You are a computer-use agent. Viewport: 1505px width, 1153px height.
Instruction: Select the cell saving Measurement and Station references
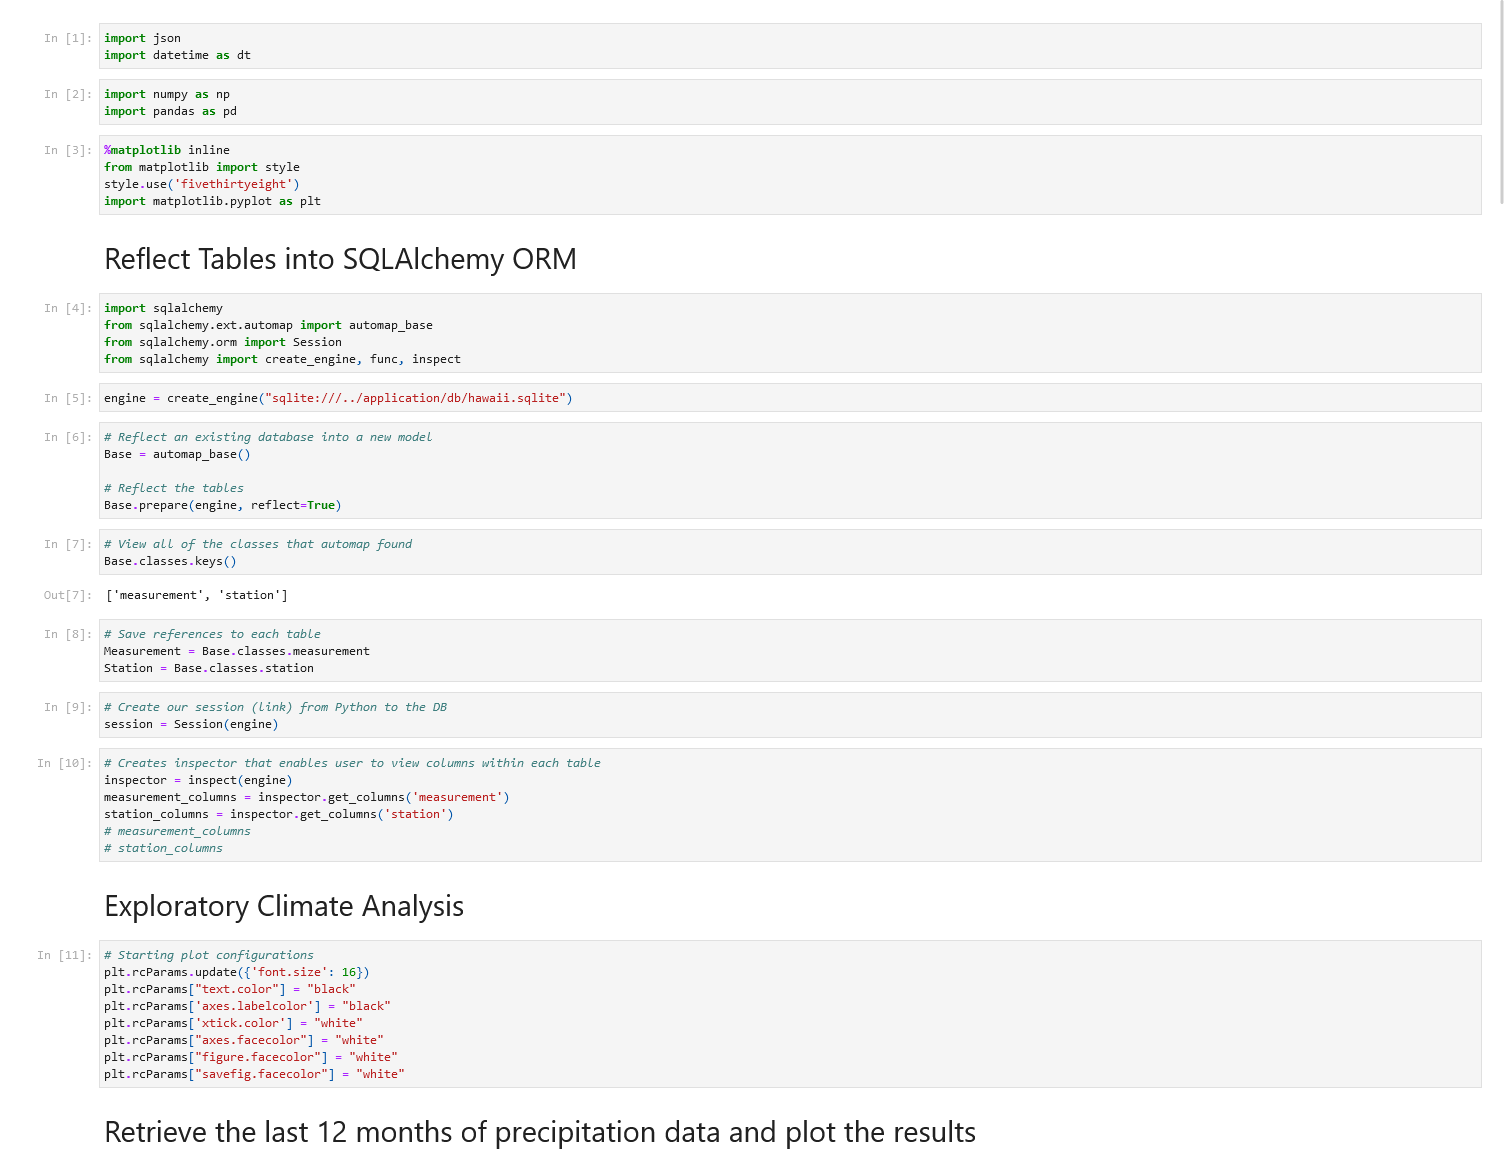(x=790, y=651)
